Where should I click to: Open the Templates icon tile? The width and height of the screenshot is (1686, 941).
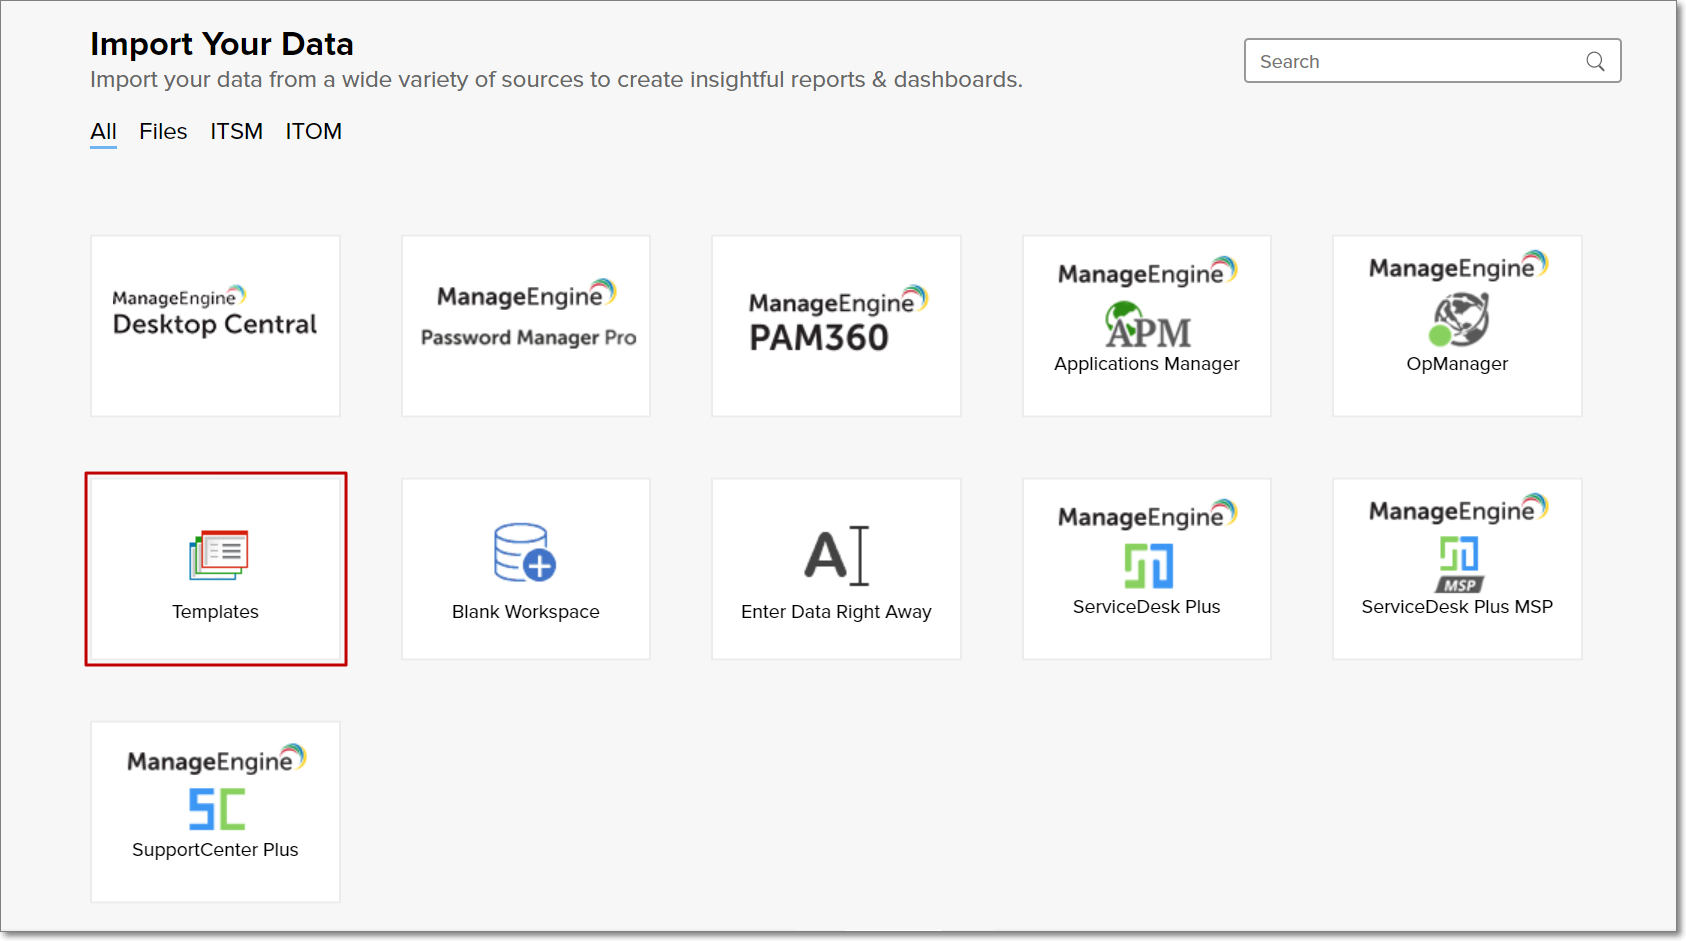pyautogui.click(x=218, y=555)
